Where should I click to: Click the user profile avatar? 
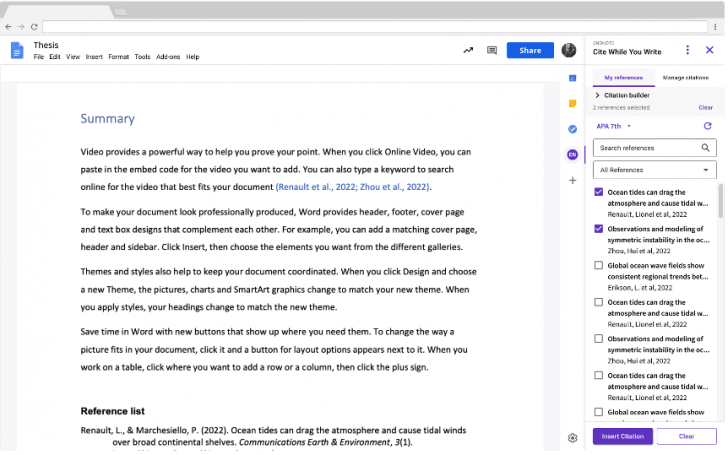(x=569, y=50)
